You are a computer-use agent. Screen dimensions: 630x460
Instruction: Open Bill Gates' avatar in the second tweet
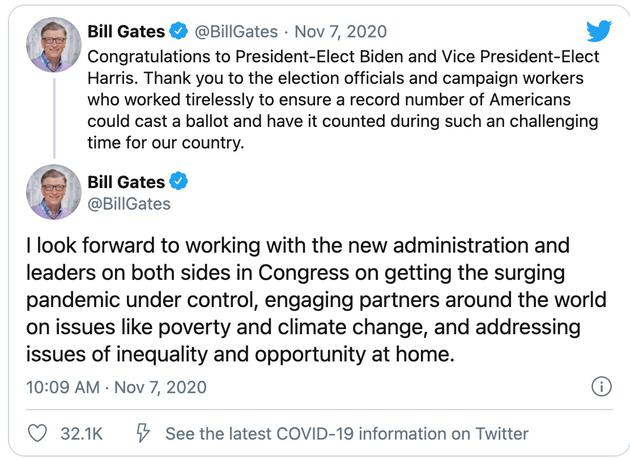[x=53, y=192]
